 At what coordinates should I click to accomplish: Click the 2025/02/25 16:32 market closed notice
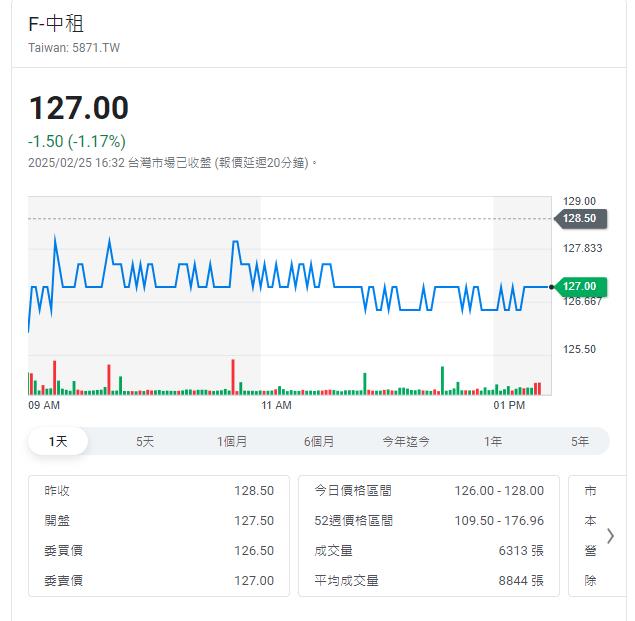point(172,163)
